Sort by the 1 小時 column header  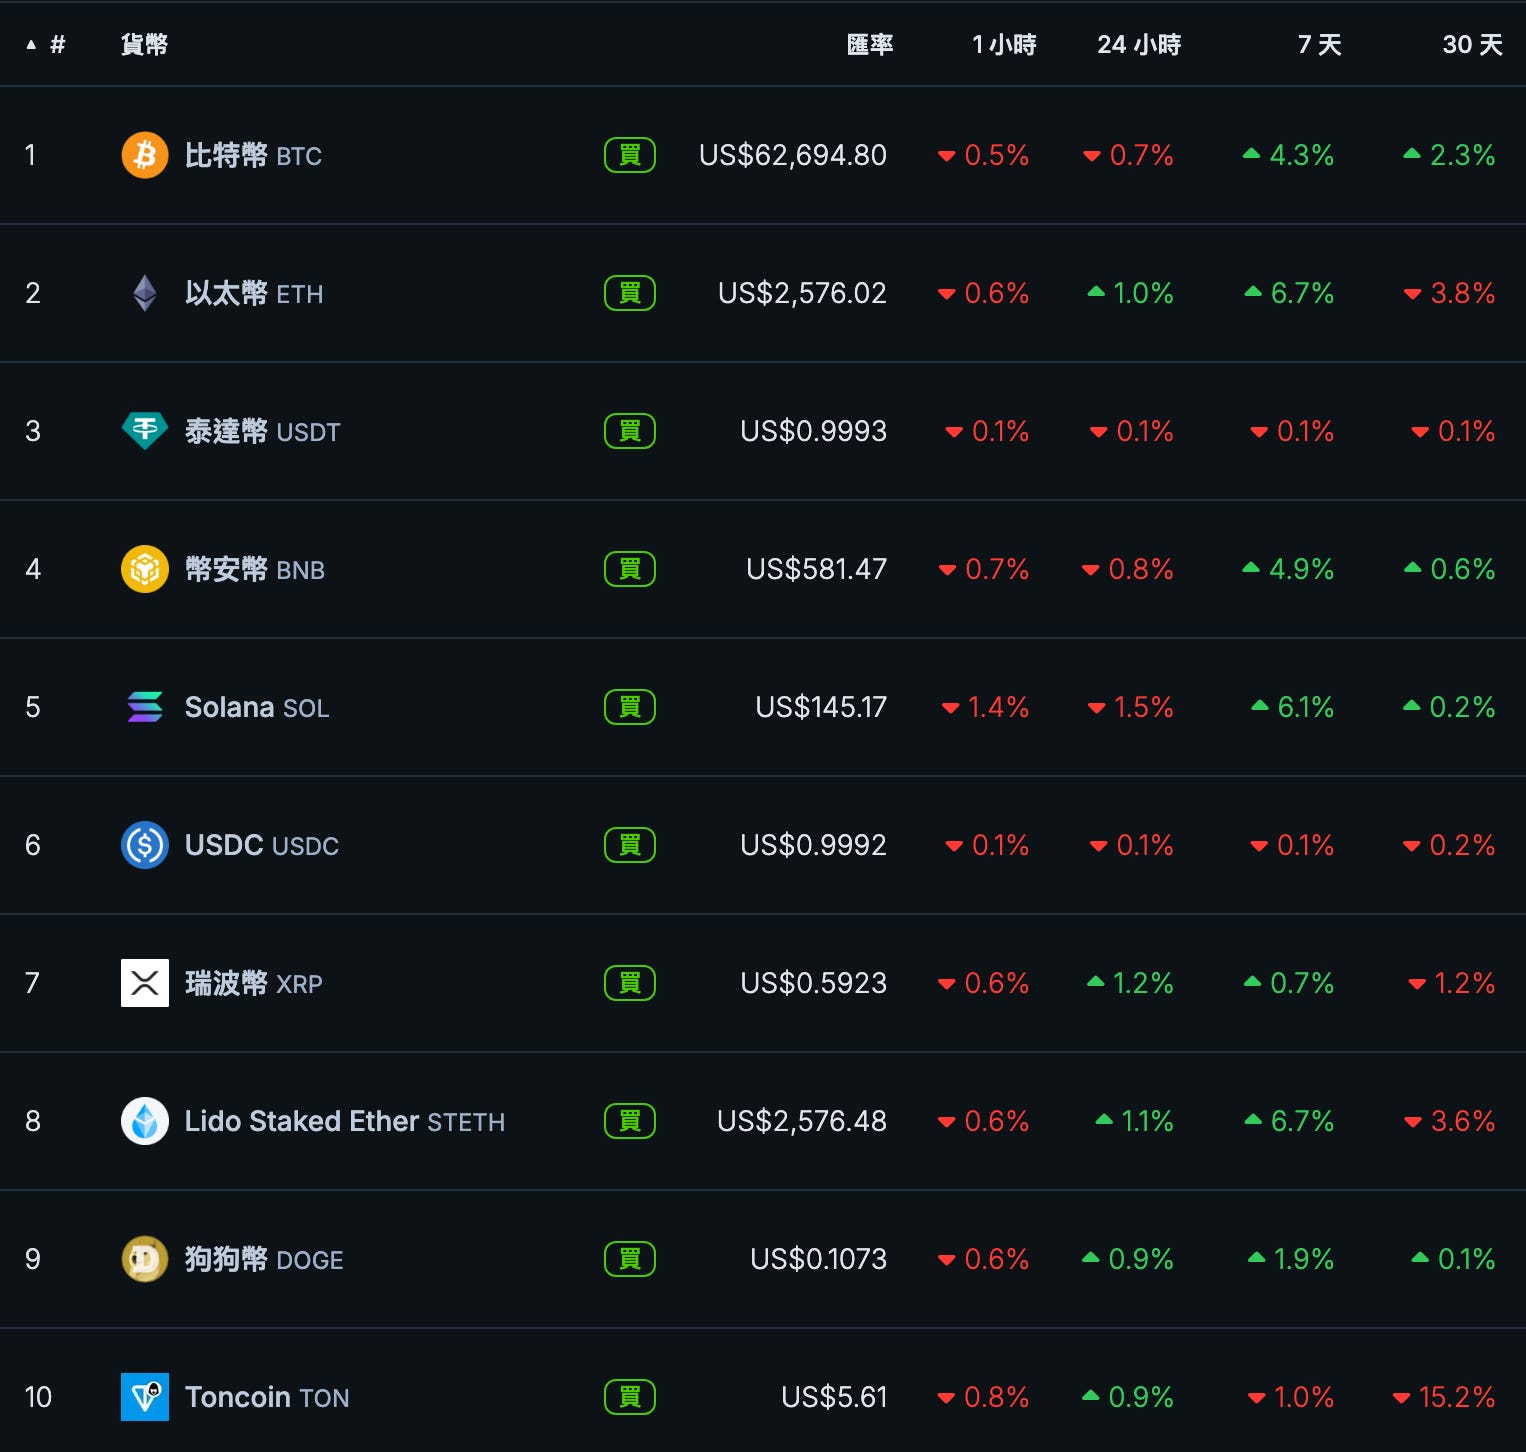(1004, 44)
